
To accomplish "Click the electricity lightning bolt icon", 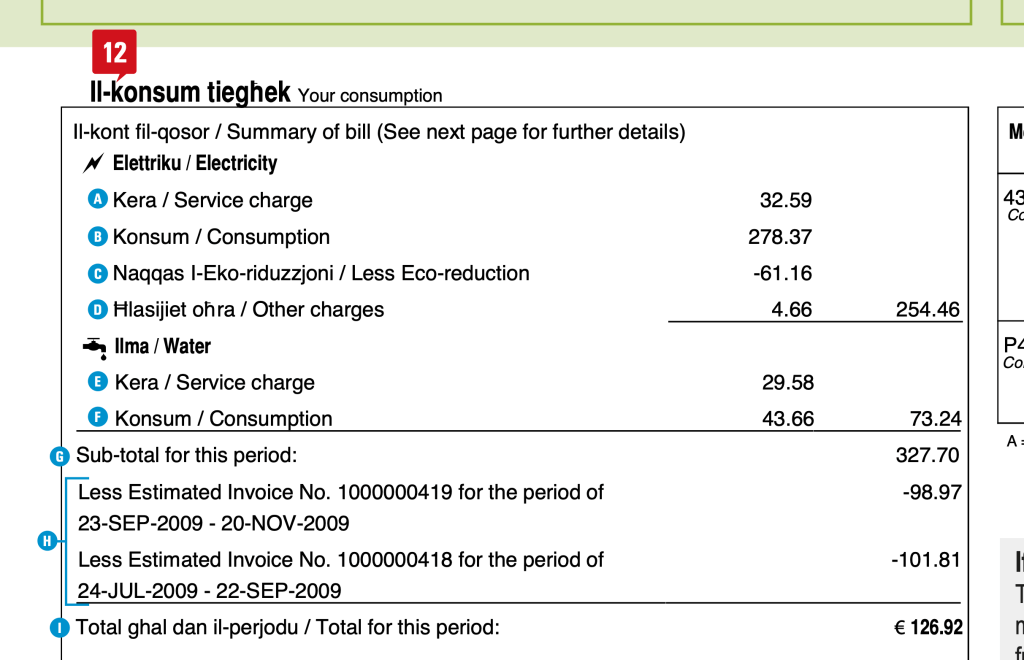I will pos(95,163).
